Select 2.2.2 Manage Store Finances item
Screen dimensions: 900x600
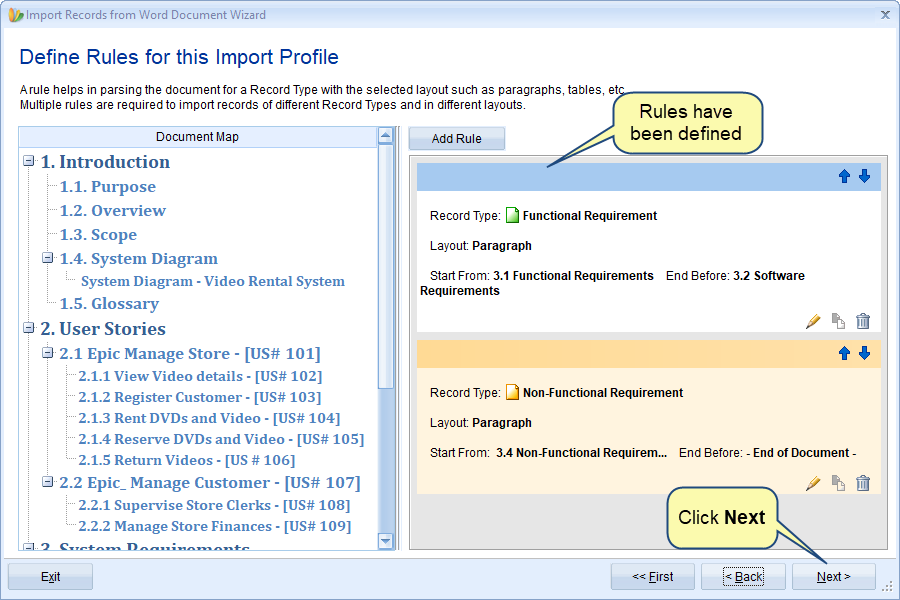tap(215, 527)
